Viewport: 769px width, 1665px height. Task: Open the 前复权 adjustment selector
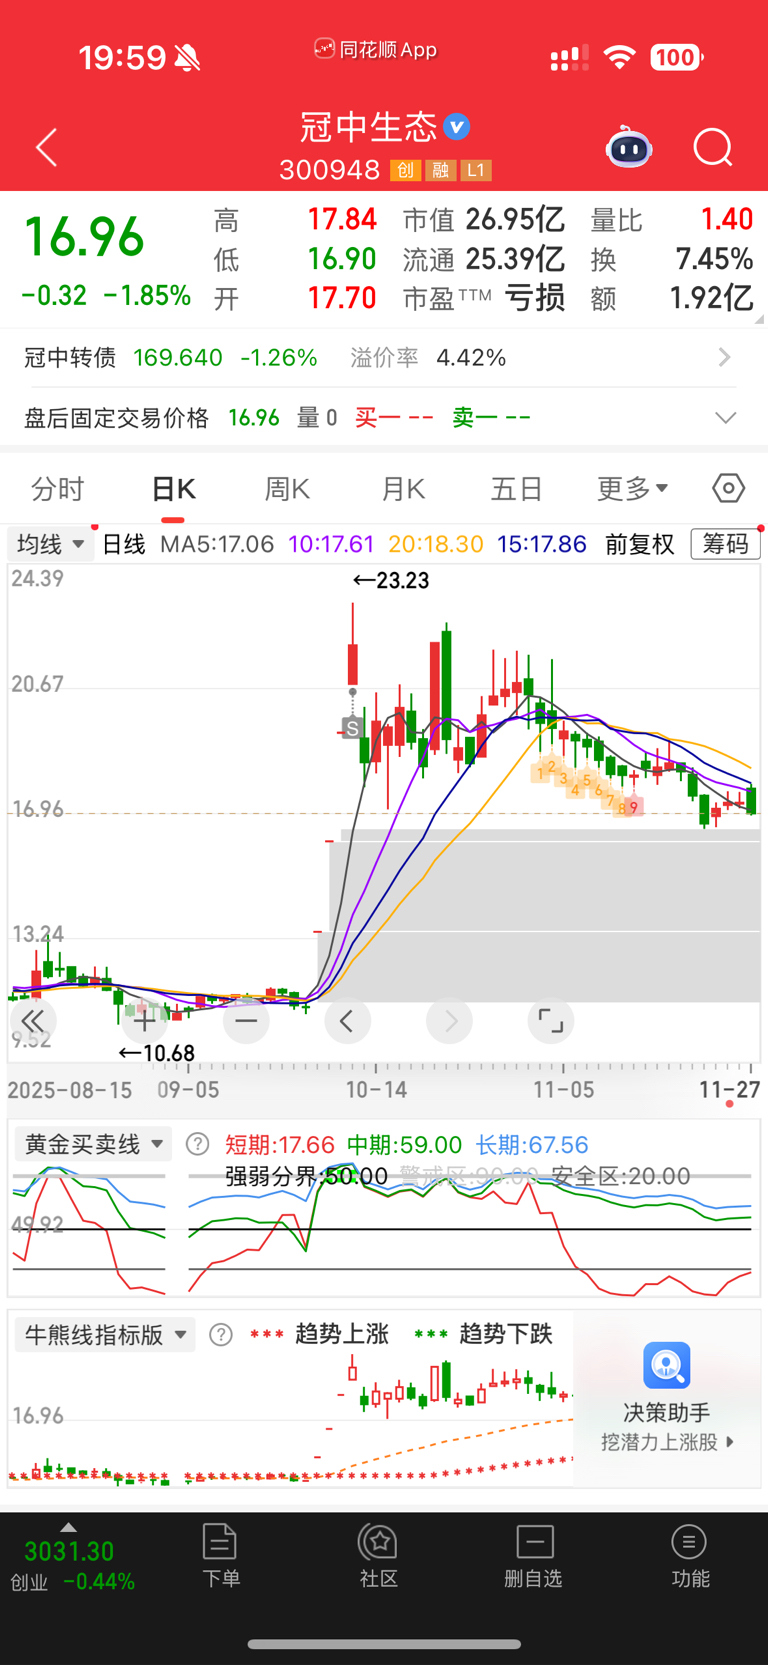[640, 544]
